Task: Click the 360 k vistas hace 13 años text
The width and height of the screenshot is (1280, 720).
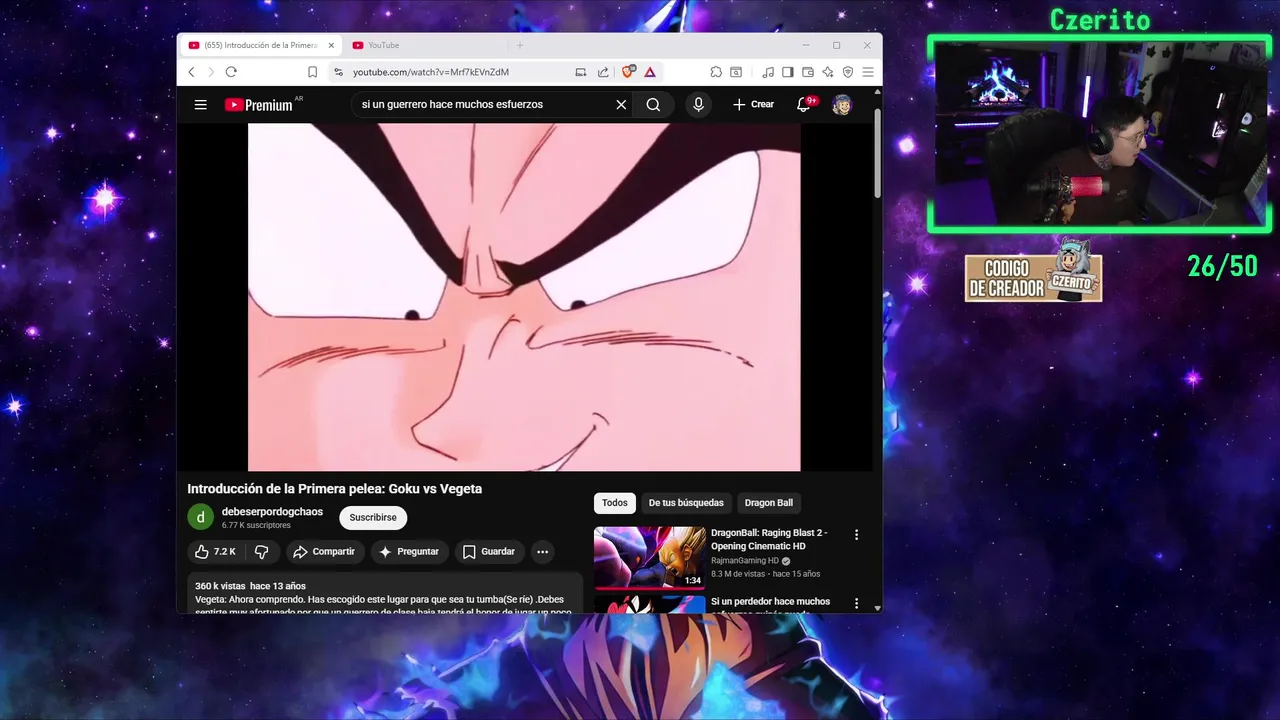Action: 250,586
